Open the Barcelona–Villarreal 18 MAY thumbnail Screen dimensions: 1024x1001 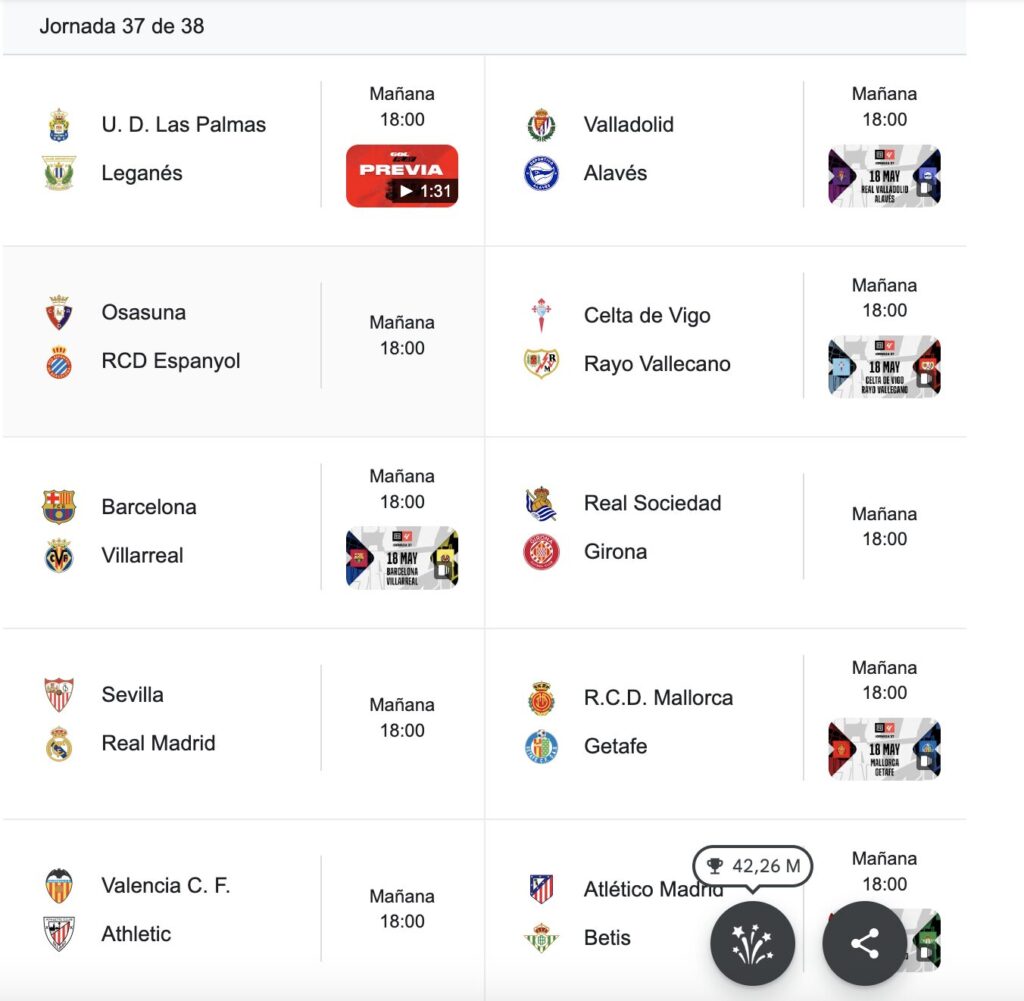pyautogui.click(x=402, y=558)
